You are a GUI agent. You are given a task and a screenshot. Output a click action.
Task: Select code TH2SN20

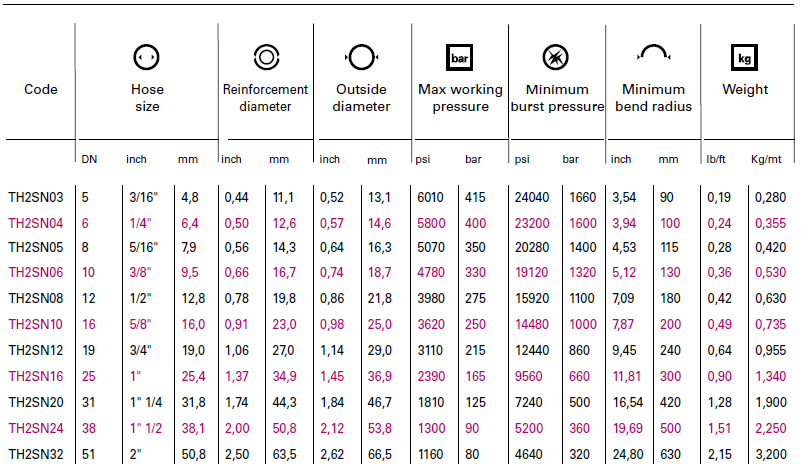click(36, 403)
